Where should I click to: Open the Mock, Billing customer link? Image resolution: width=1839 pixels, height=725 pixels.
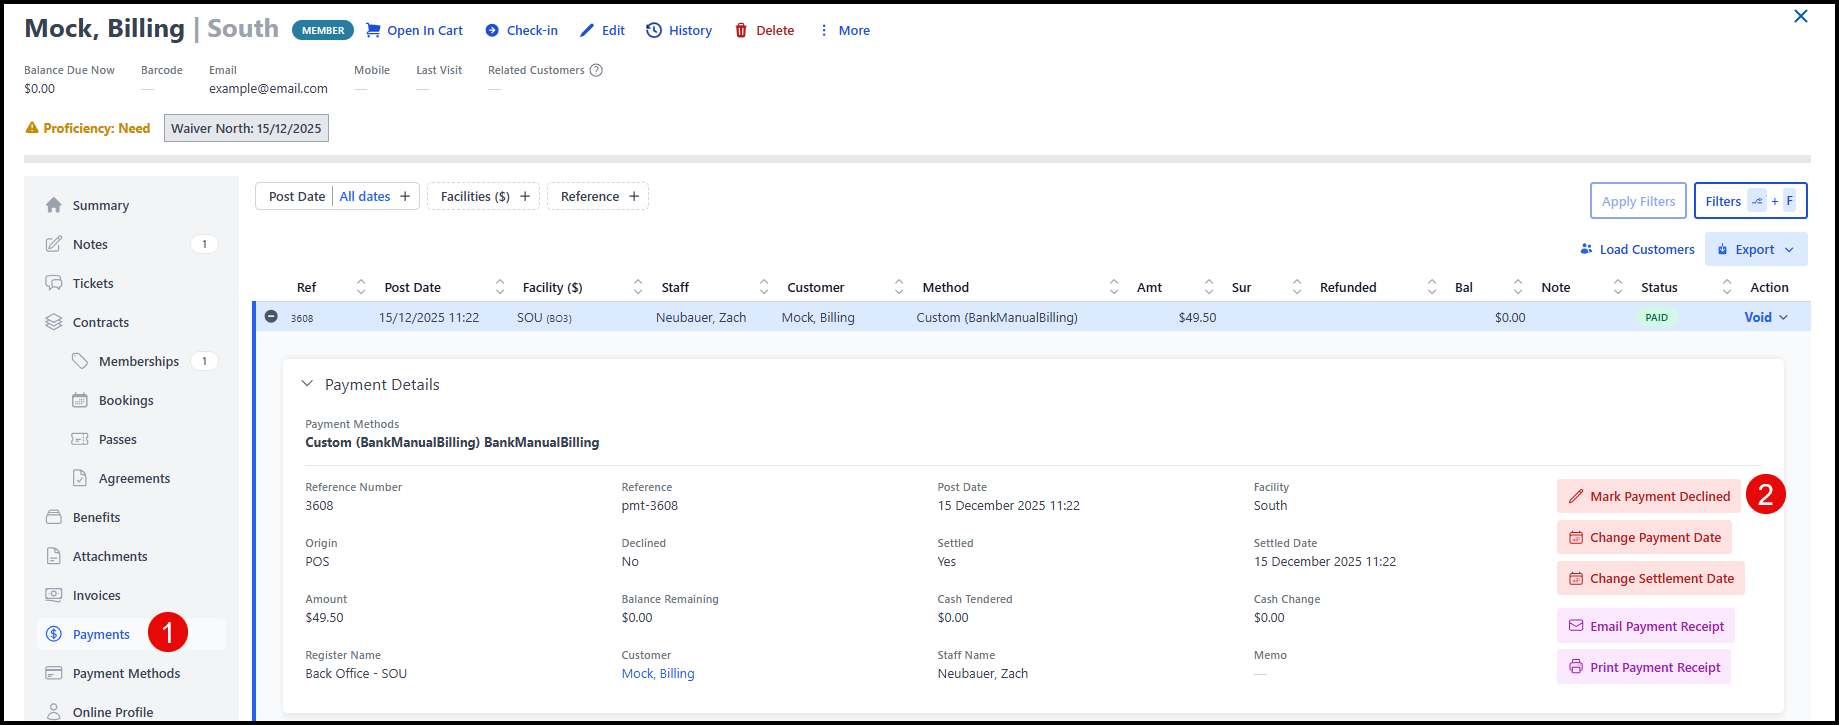click(657, 673)
